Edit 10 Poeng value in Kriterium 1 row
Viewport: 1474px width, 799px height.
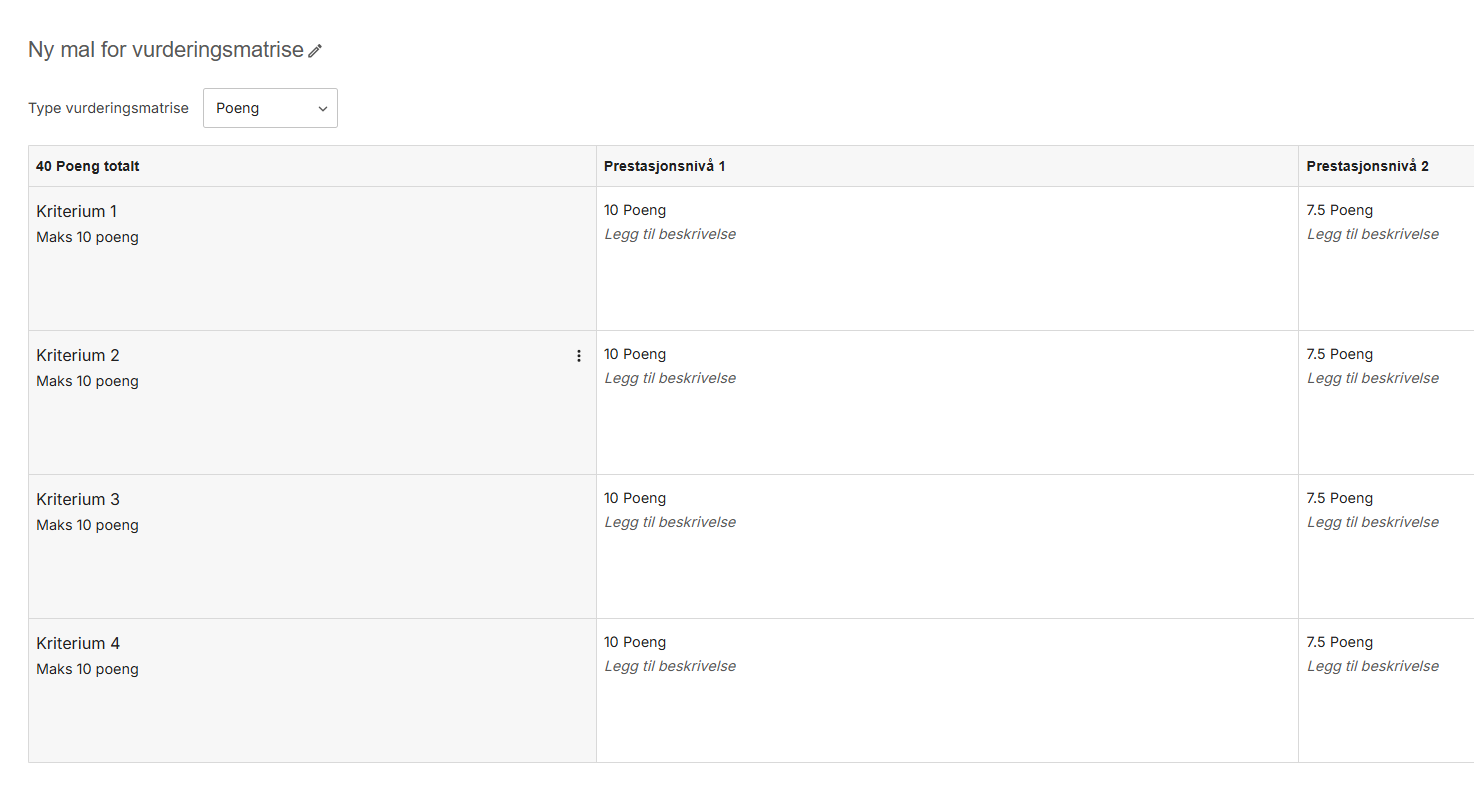click(635, 210)
